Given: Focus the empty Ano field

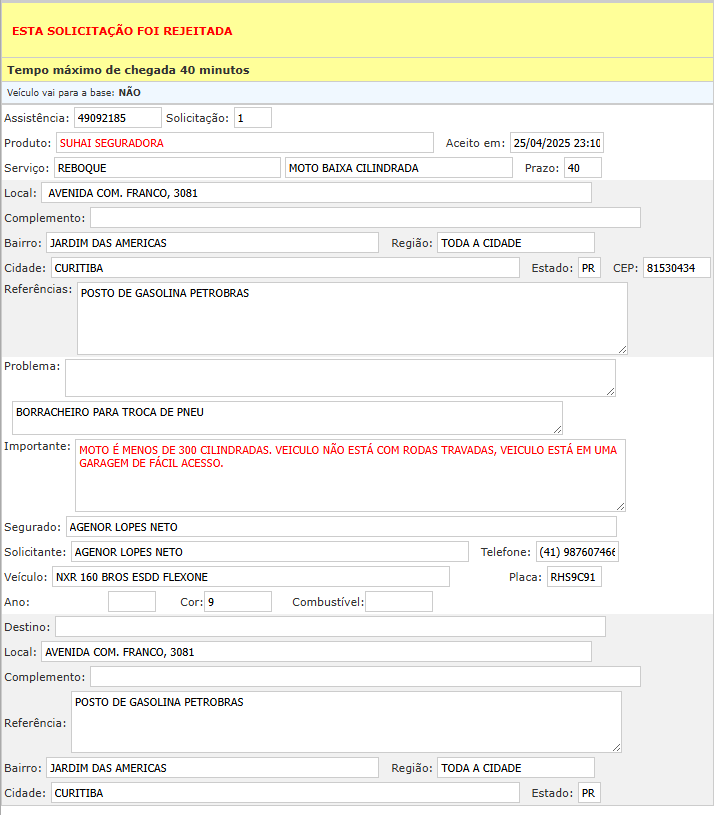Looking at the screenshot, I should pos(132,602).
